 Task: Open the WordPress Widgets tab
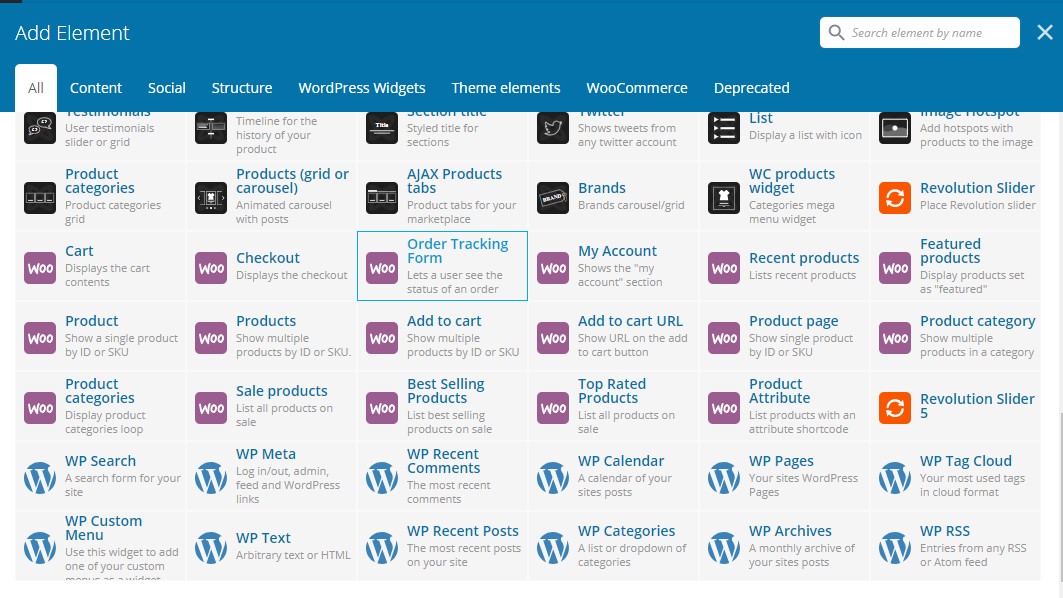(x=362, y=88)
